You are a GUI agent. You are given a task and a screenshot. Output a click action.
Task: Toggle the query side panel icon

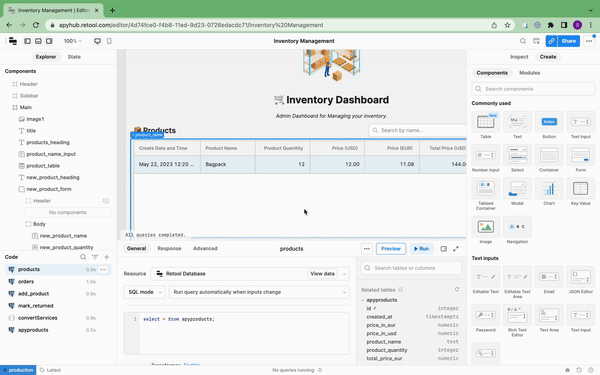pyautogui.click(x=443, y=249)
